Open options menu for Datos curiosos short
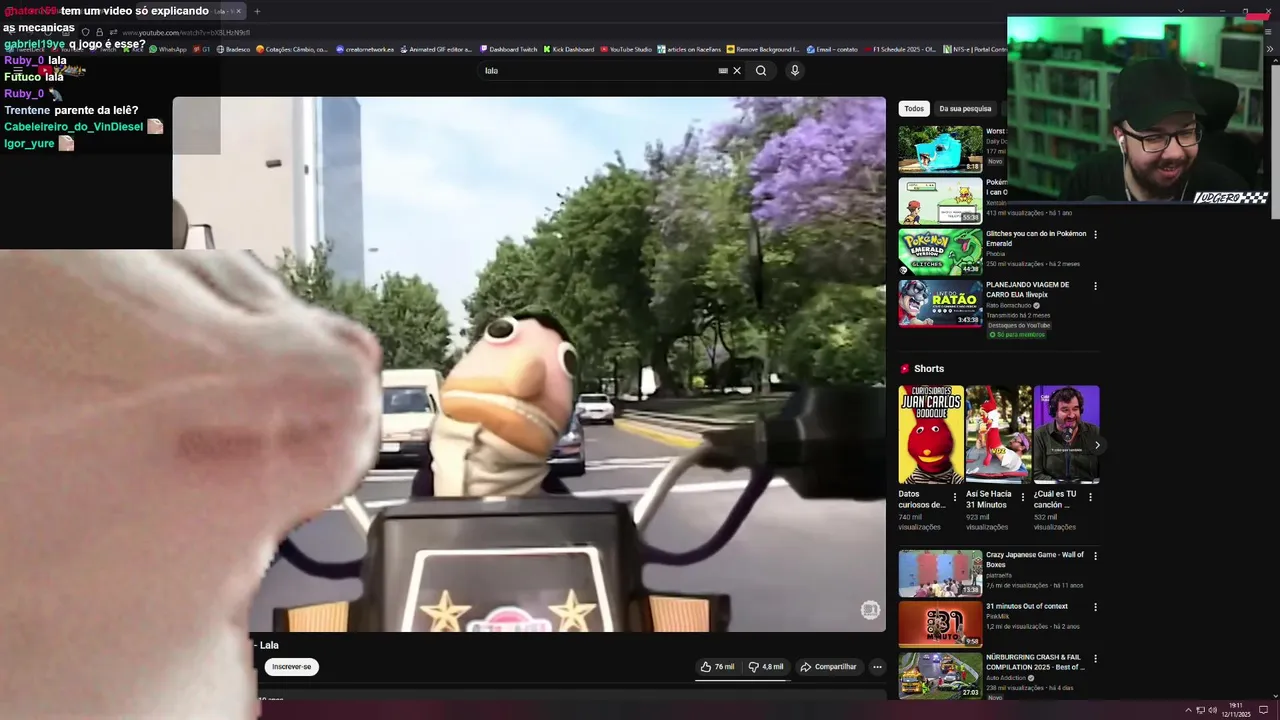Viewport: 1280px width, 720px height. point(954,497)
